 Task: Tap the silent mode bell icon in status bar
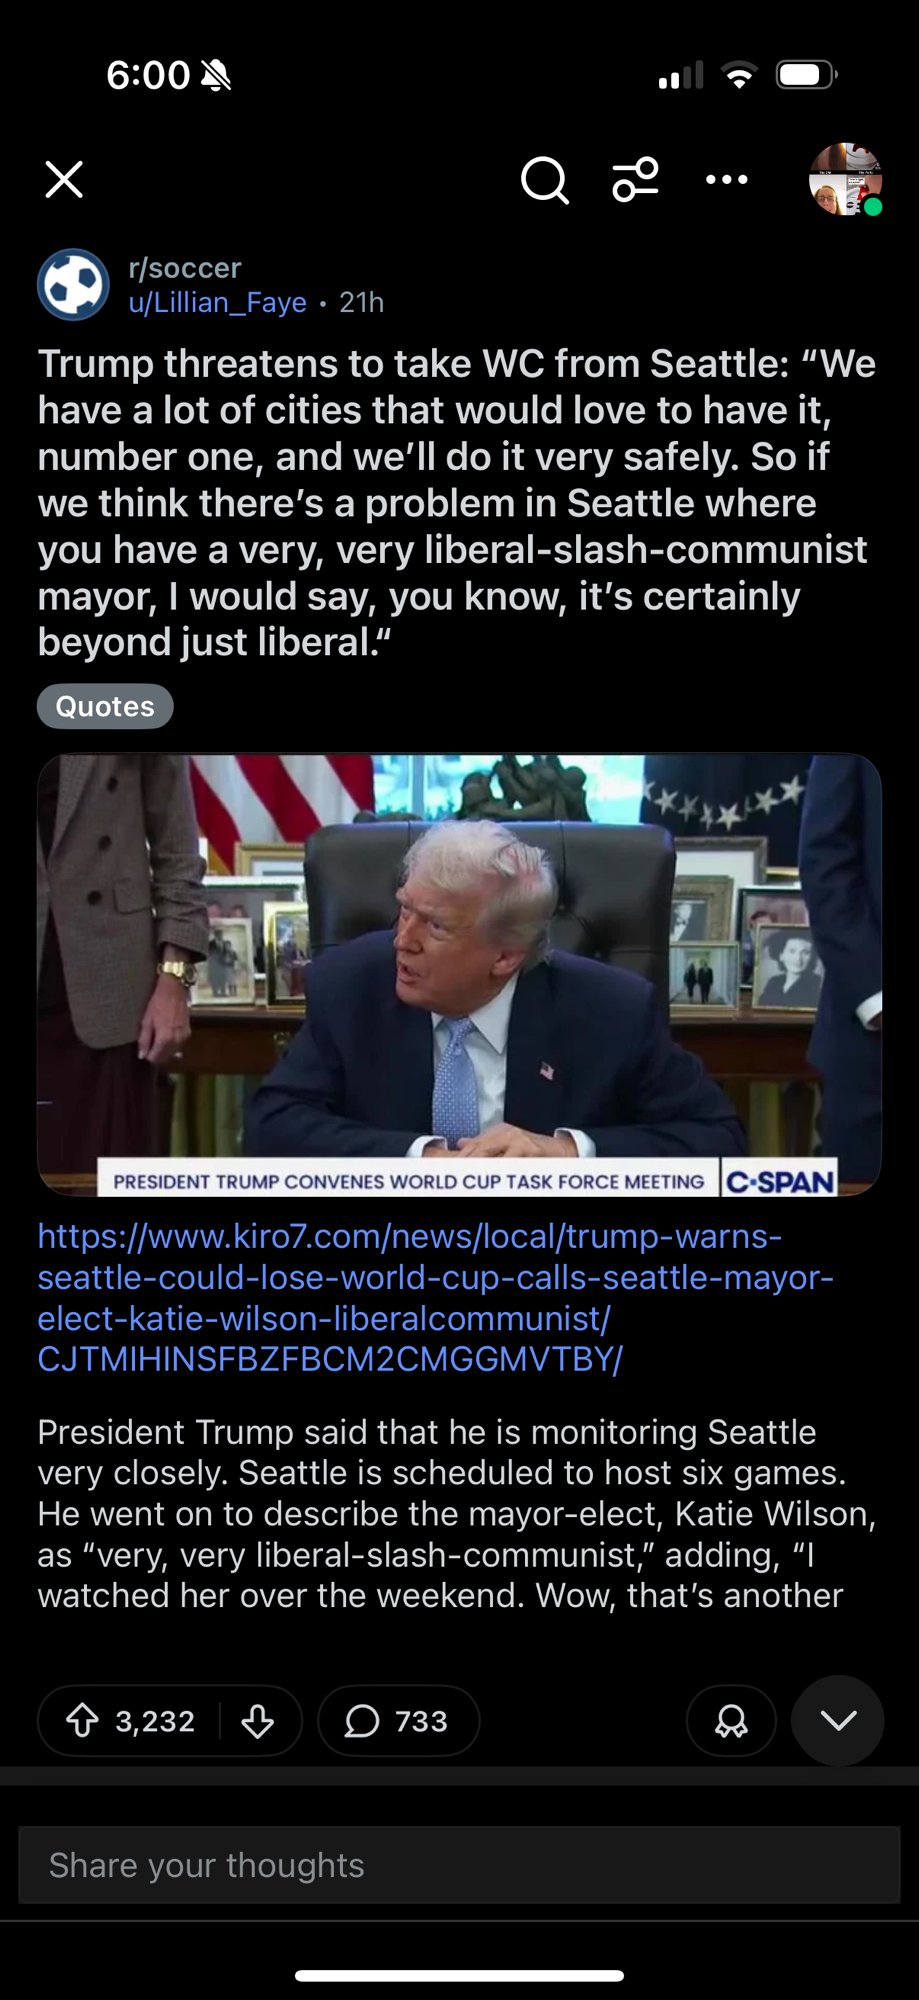pyautogui.click(x=216, y=75)
